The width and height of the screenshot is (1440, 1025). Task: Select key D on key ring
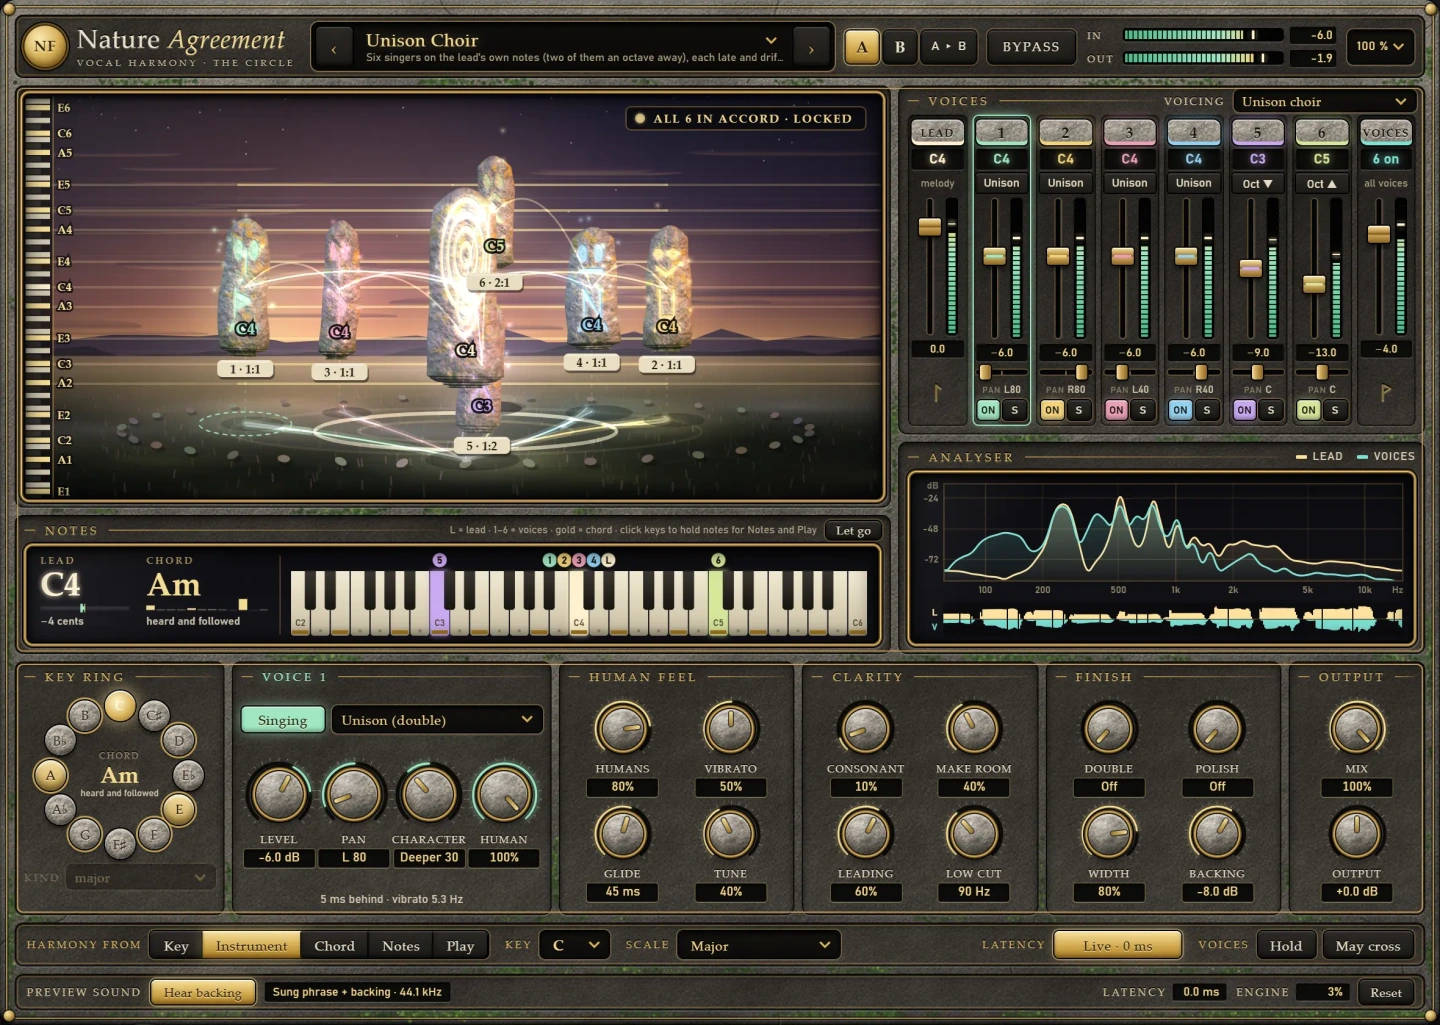point(179,740)
